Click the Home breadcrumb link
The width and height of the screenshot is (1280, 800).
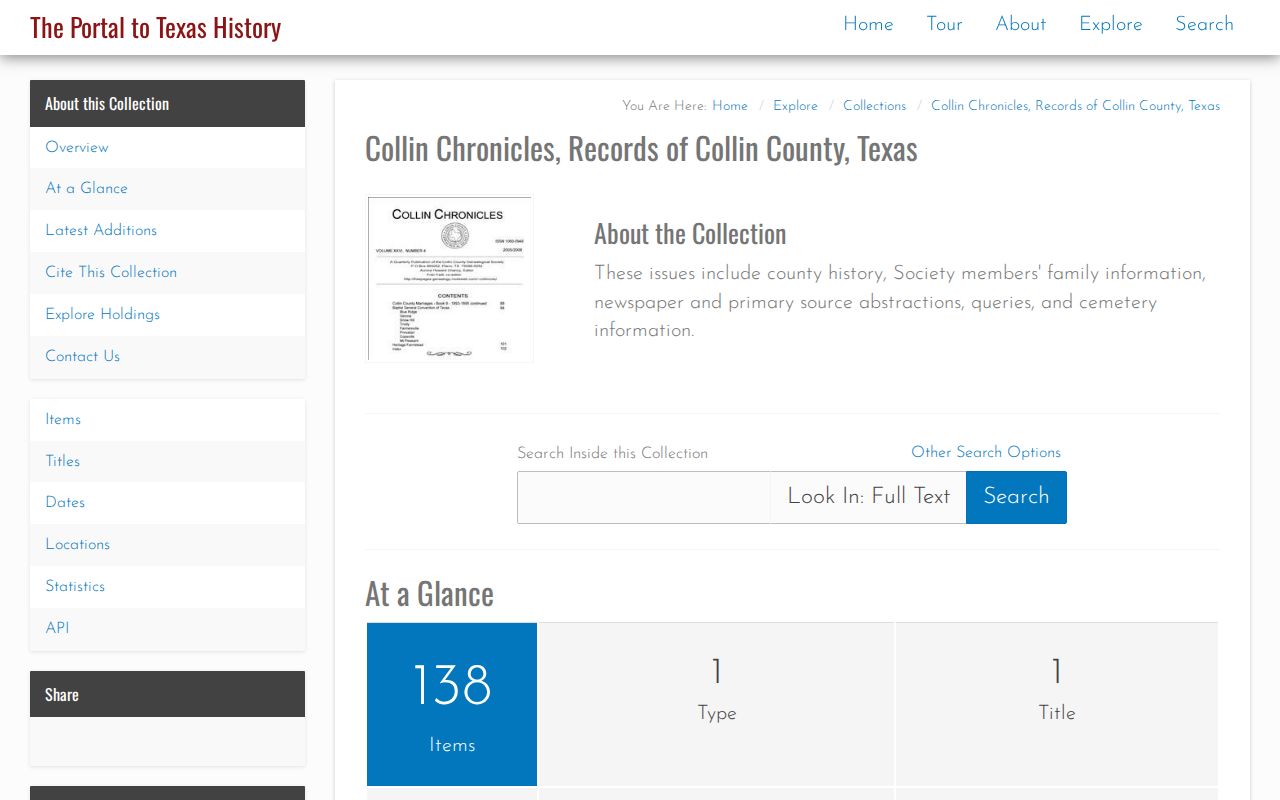pyautogui.click(x=730, y=106)
